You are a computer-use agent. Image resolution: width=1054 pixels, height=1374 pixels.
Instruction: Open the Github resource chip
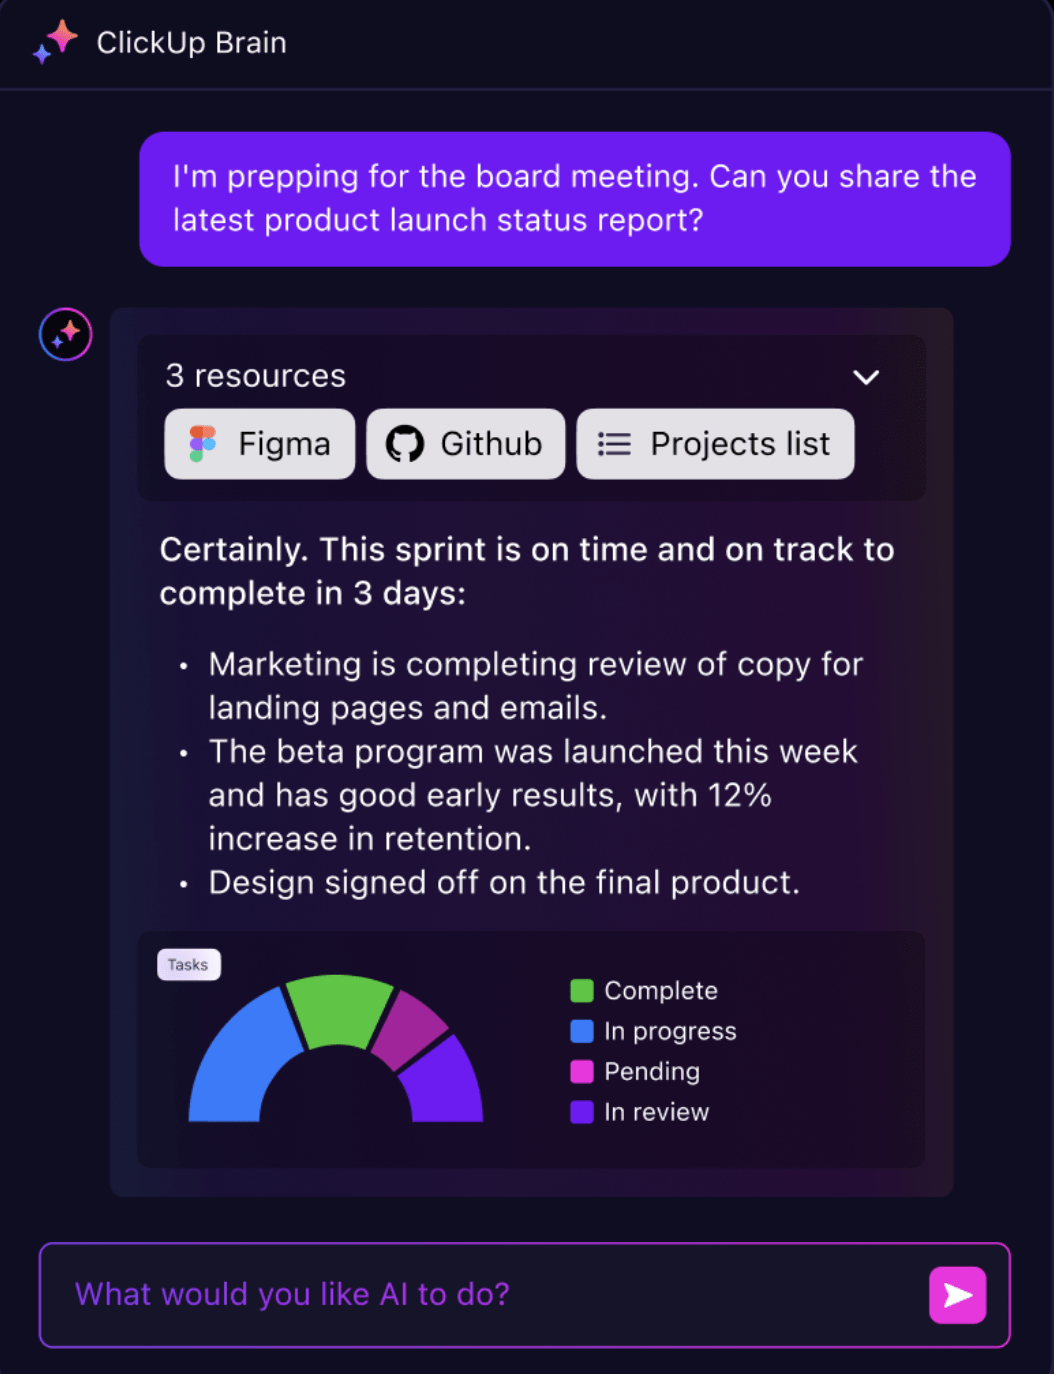coord(466,444)
